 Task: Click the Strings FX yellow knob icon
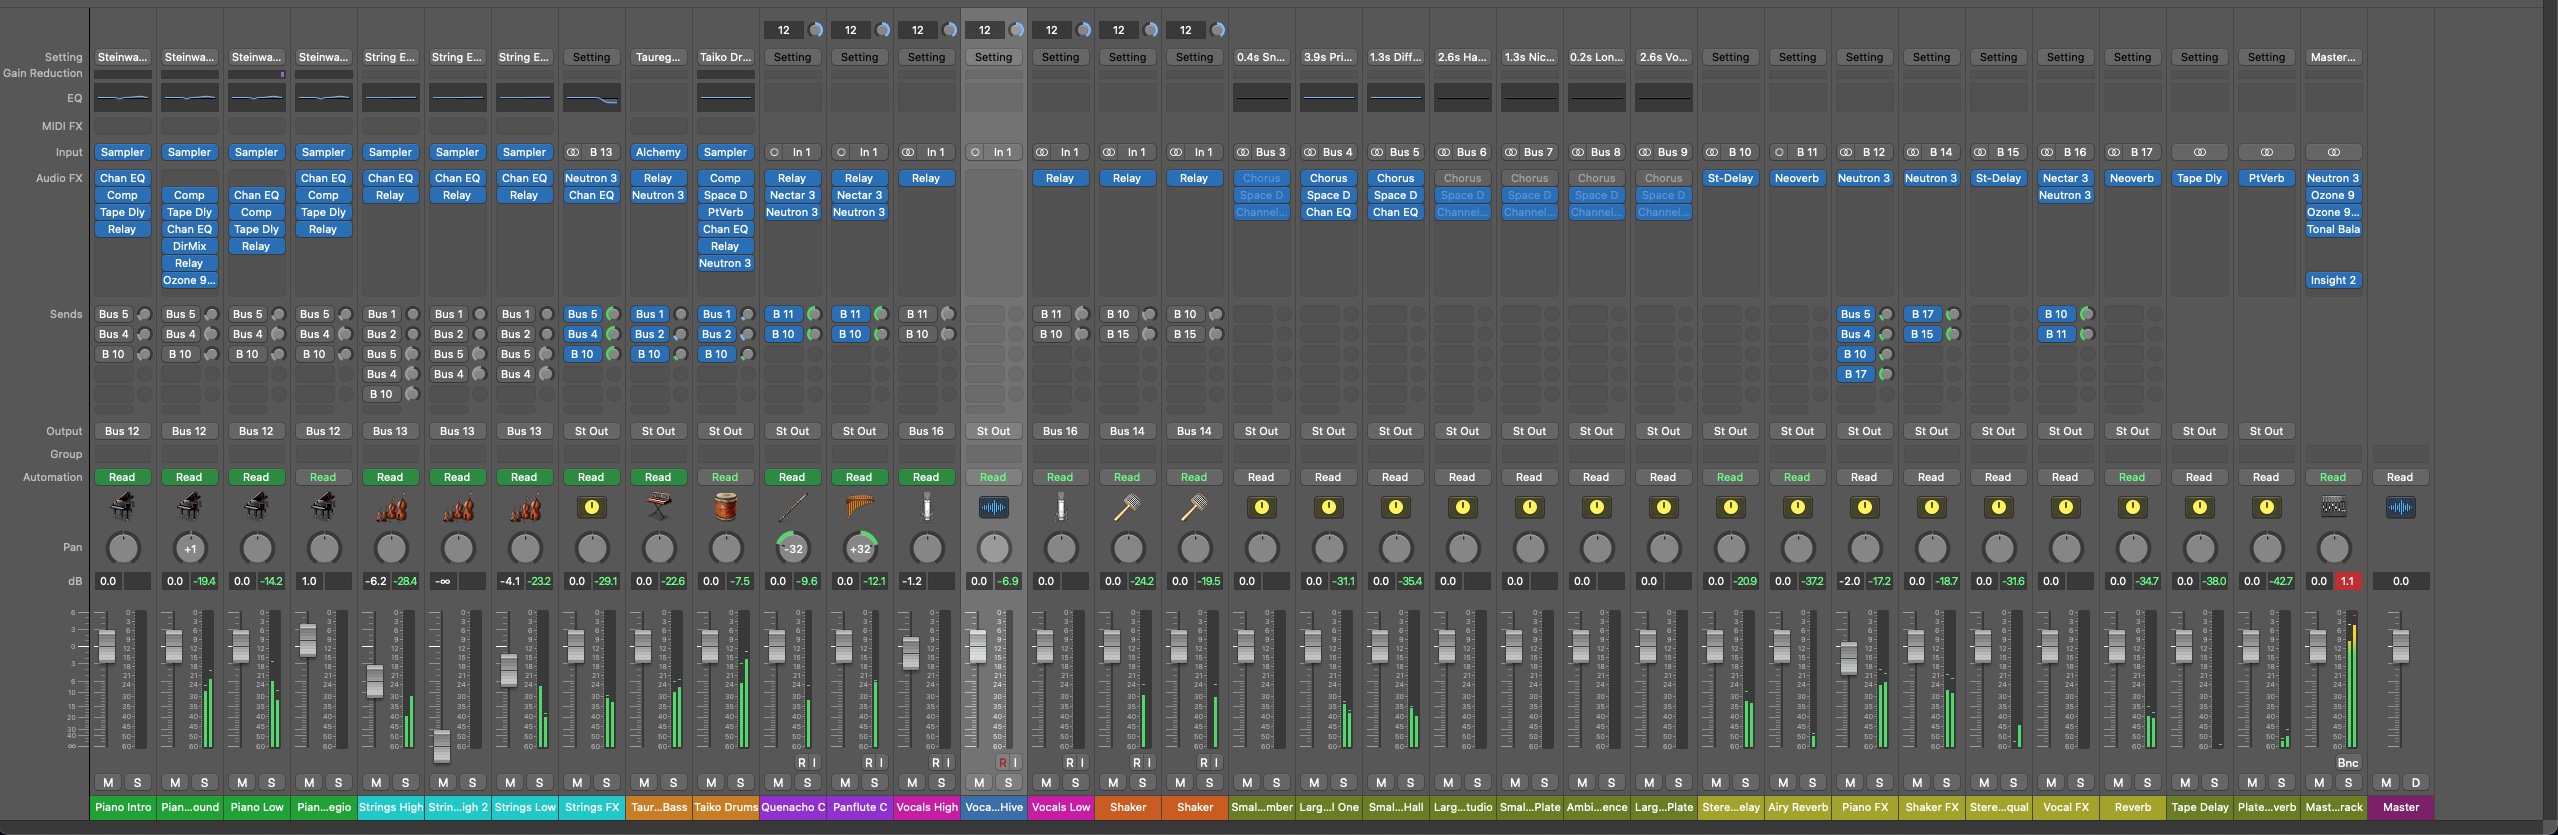pyautogui.click(x=591, y=507)
